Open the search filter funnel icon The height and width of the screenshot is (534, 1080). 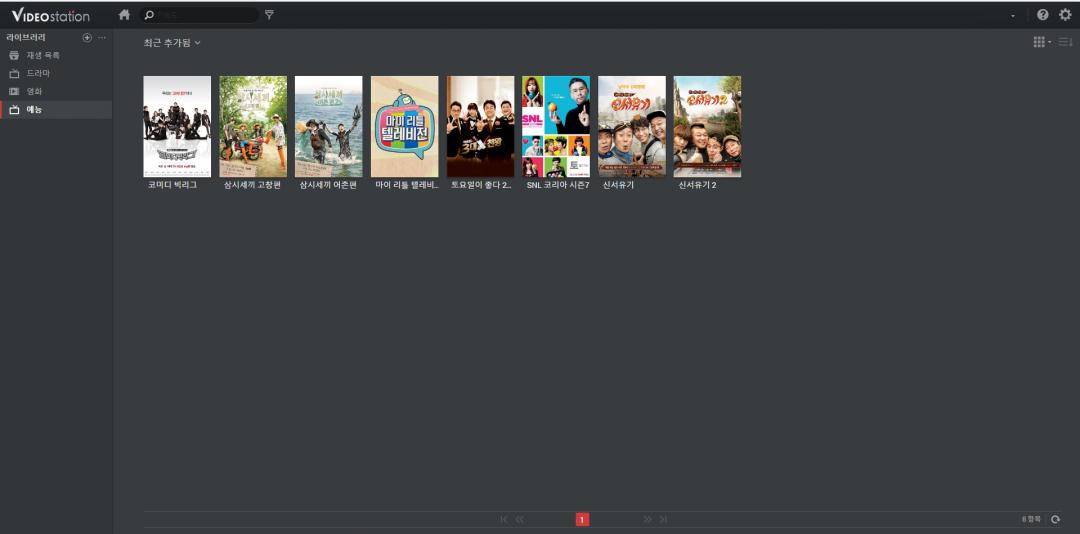pyautogui.click(x=269, y=15)
